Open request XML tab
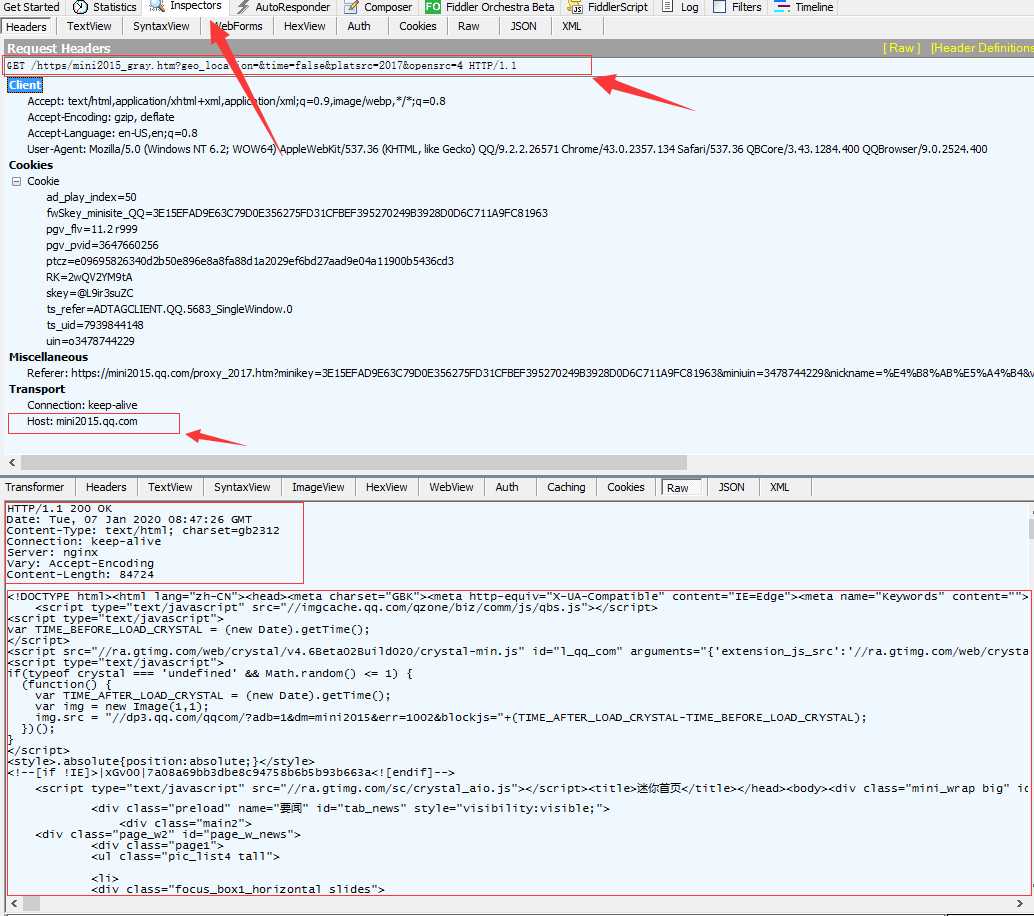This screenshot has width=1034, height=916. pyautogui.click(x=571, y=26)
